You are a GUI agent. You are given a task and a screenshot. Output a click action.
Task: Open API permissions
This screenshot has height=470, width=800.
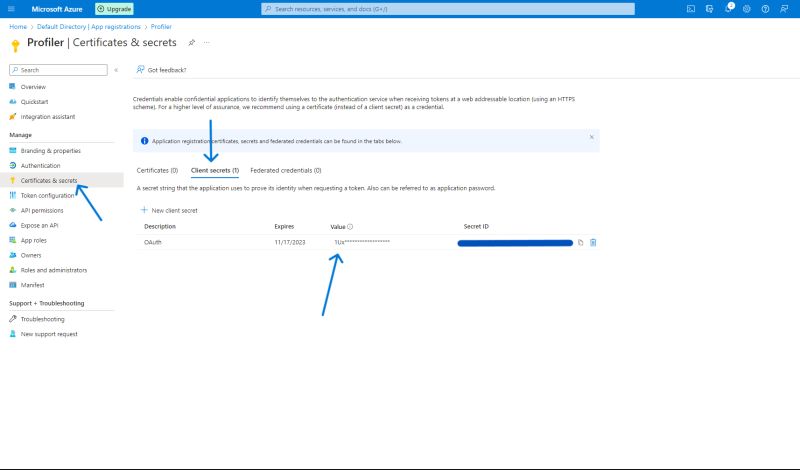tap(42, 210)
